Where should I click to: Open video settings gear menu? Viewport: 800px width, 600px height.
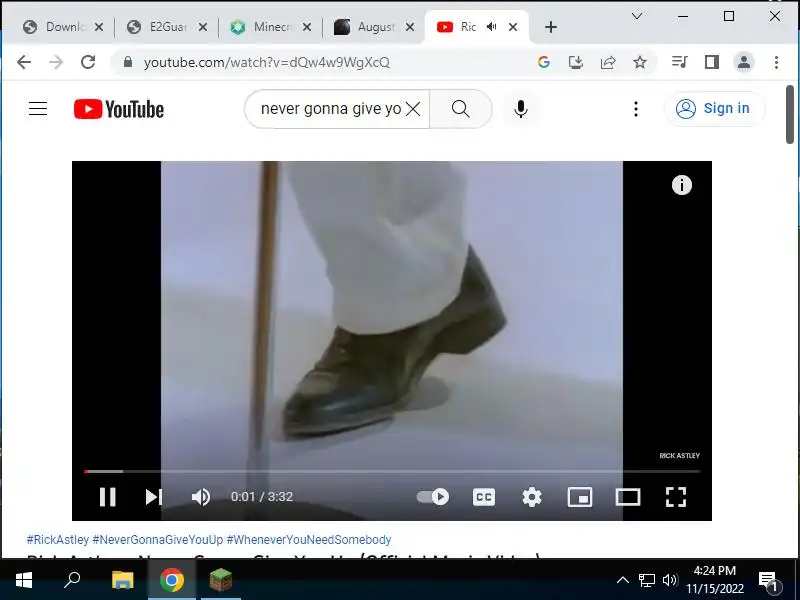532,496
